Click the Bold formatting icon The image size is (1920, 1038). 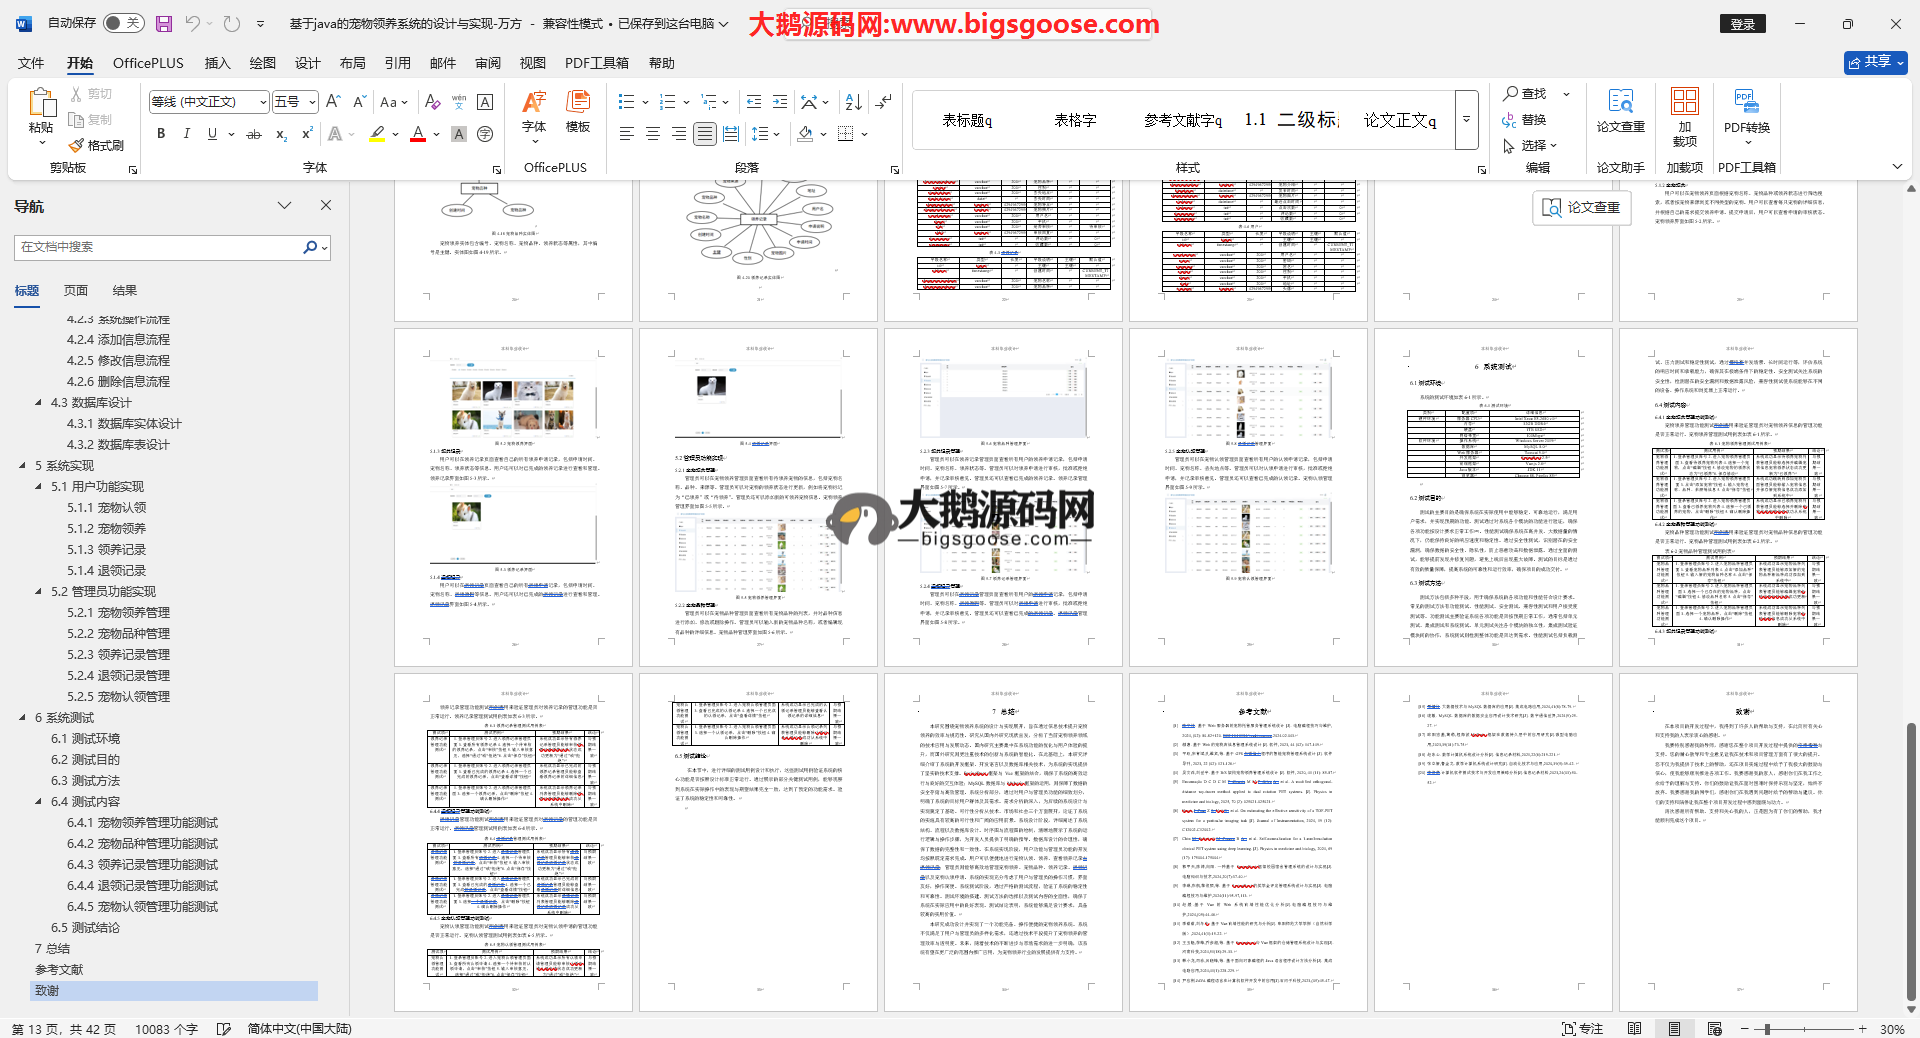point(161,134)
